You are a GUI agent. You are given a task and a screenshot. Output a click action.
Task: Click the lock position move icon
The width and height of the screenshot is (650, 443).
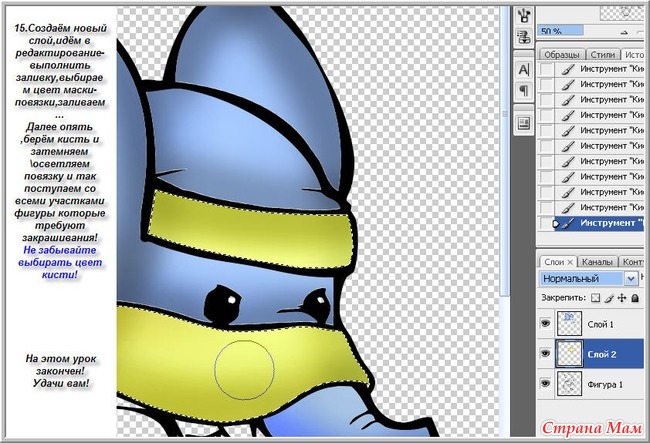(x=620, y=298)
